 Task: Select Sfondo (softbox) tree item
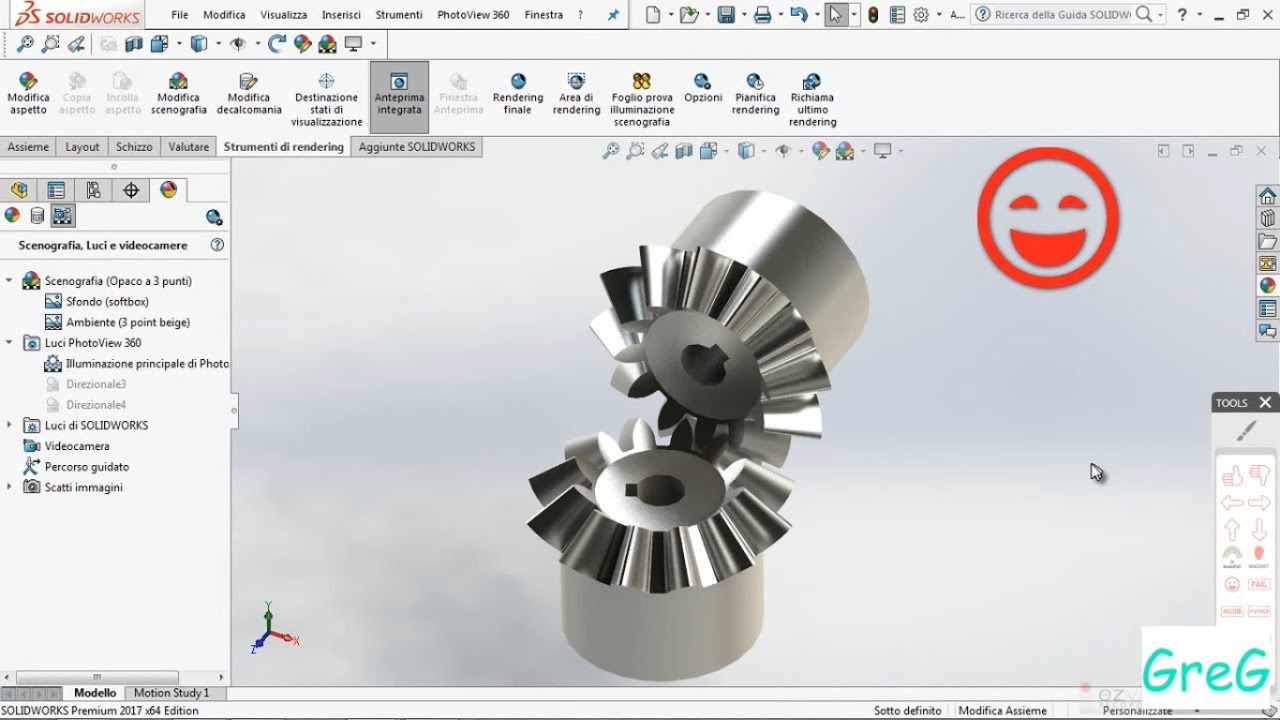pos(107,302)
